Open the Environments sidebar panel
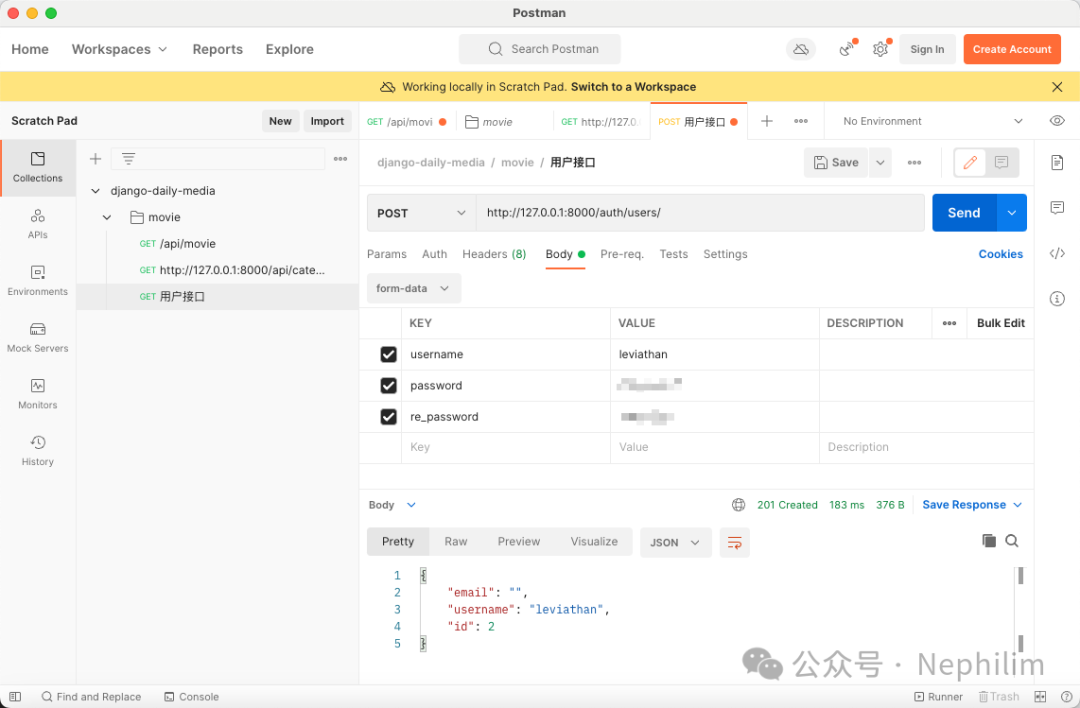This screenshot has width=1080, height=708. pos(38,280)
